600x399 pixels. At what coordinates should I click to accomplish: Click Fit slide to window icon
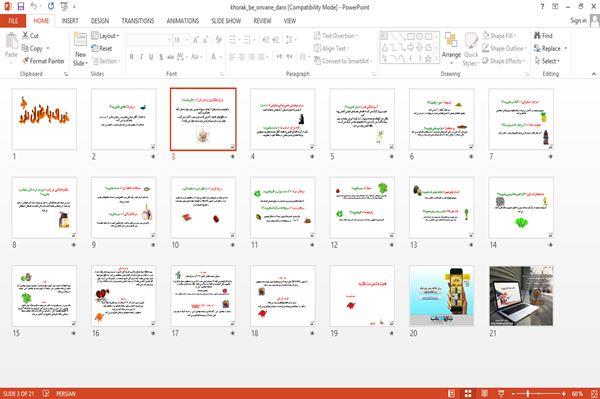594,394
